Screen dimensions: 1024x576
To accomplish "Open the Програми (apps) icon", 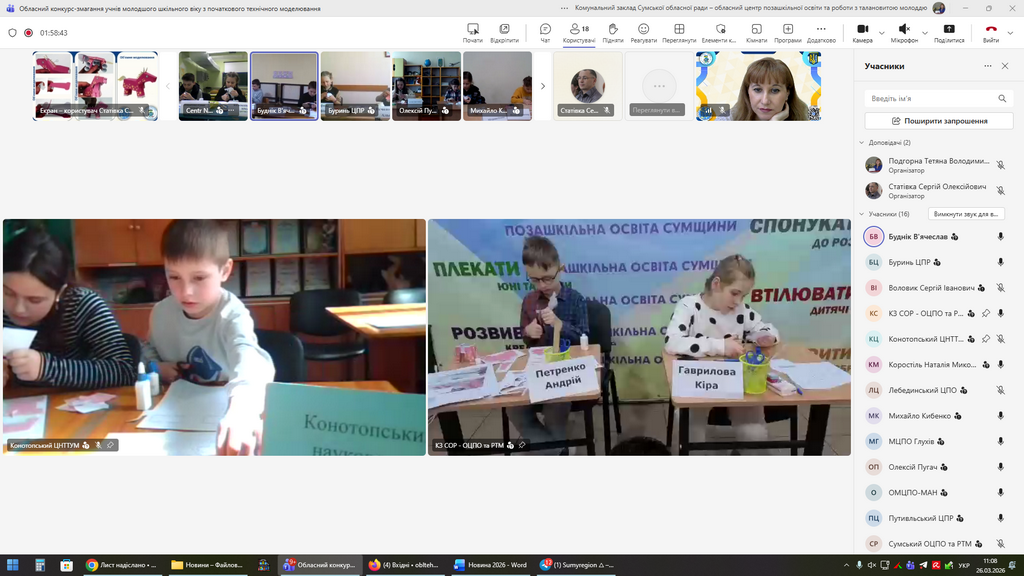I will pos(788,32).
